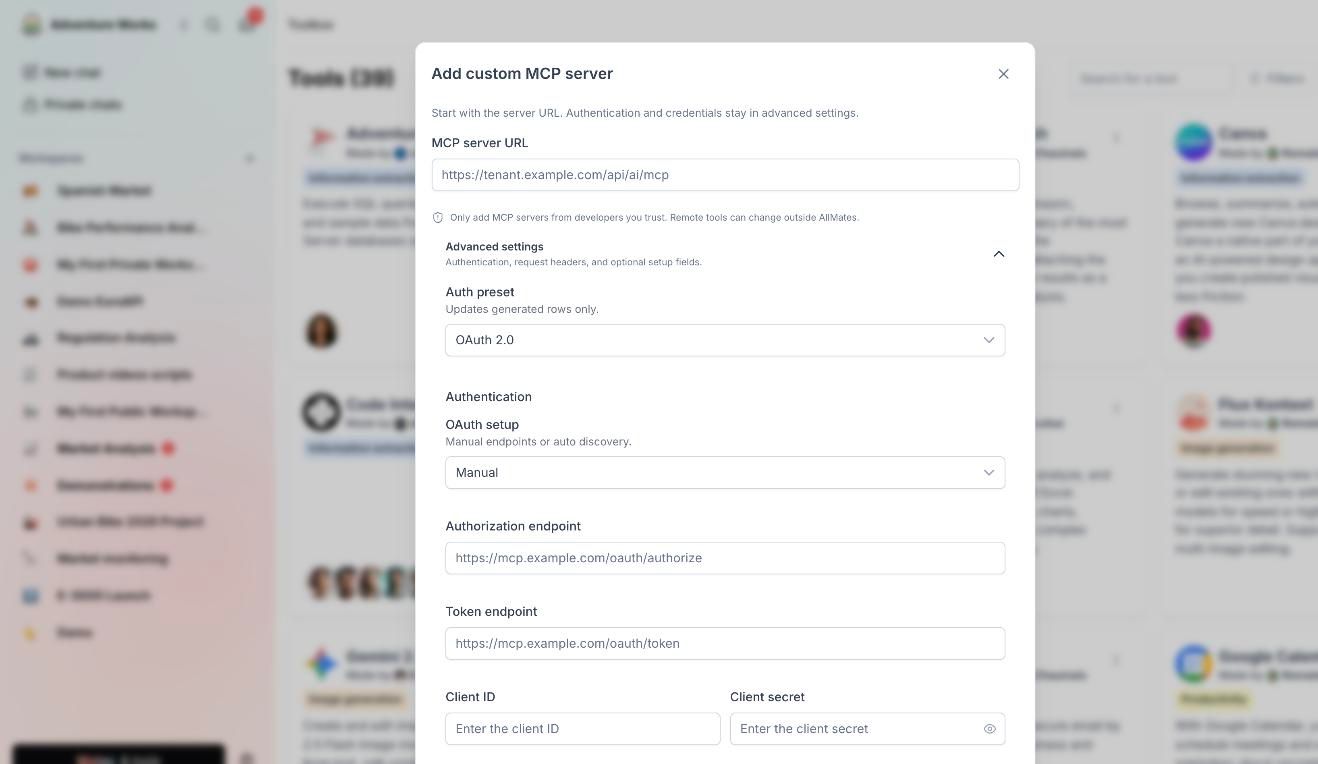1318x764 pixels.
Task: Click the Gemini tool icon
Action: pyautogui.click(x=322, y=664)
